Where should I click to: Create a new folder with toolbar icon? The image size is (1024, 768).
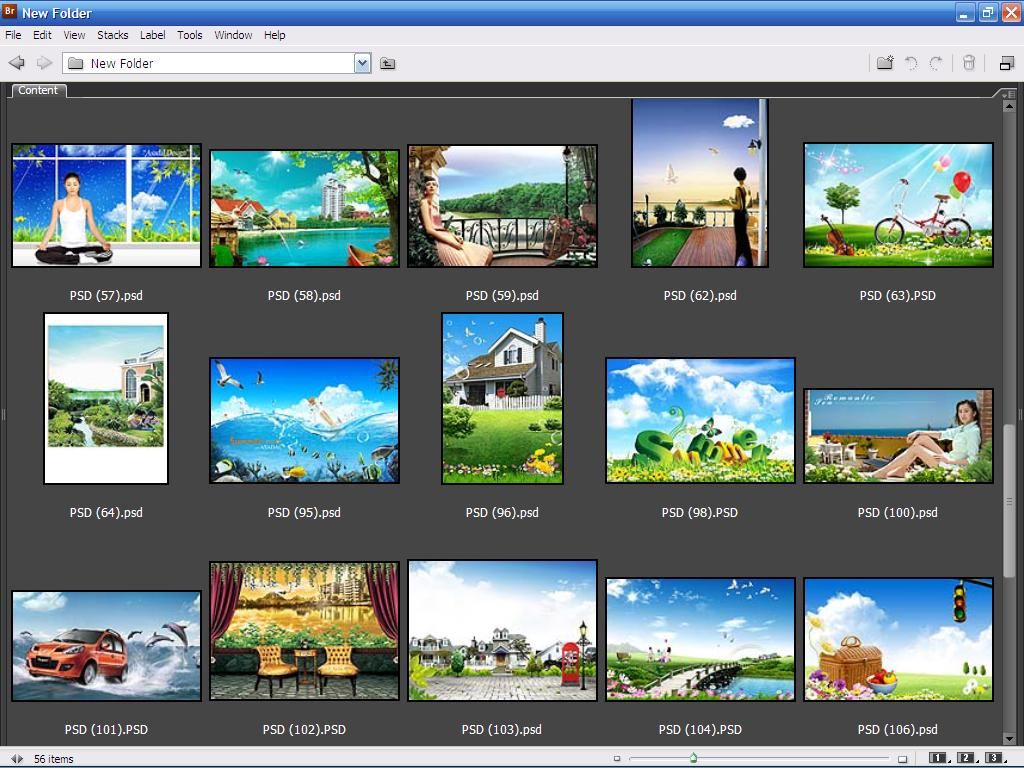pyautogui.click(x=885, y=63)
